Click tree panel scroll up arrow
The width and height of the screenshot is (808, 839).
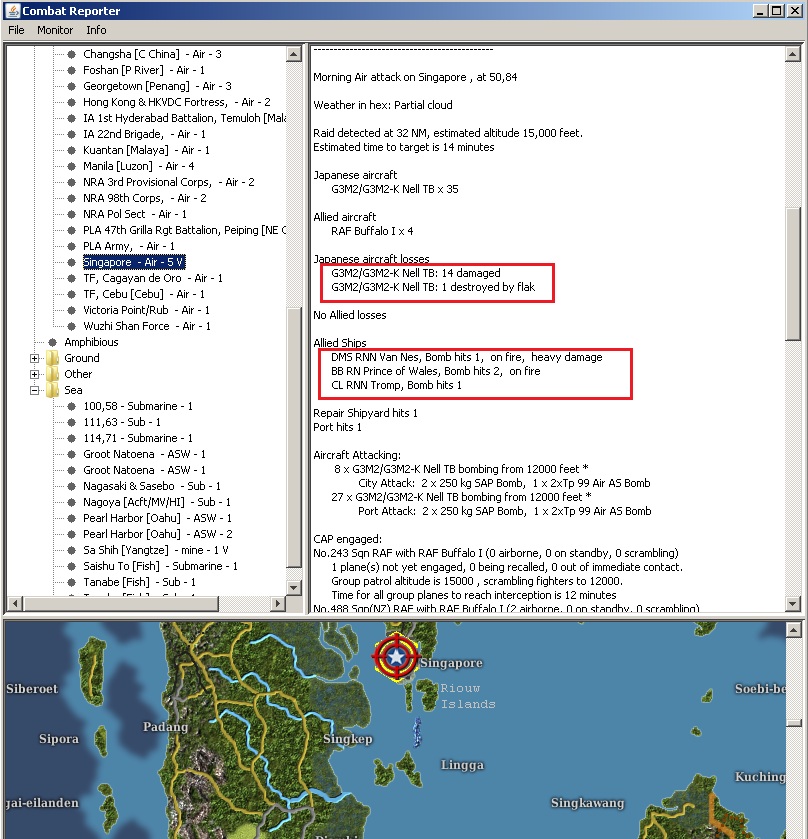pyautogui.click(x=294, y=54)
